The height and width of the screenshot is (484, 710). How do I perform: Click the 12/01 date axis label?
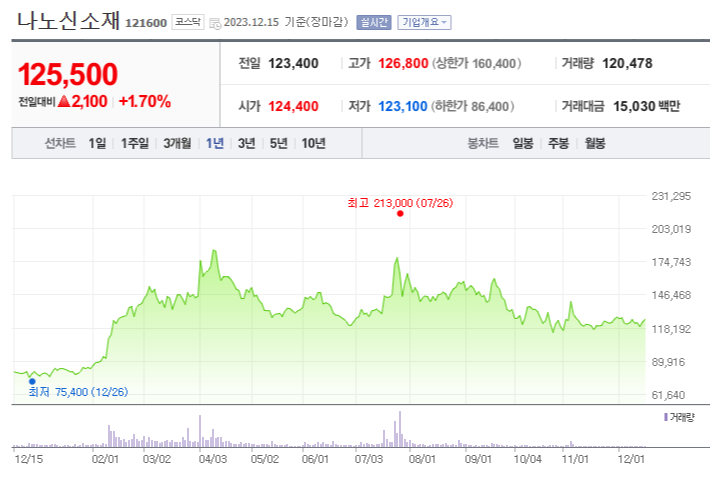(x=631, y=459)
